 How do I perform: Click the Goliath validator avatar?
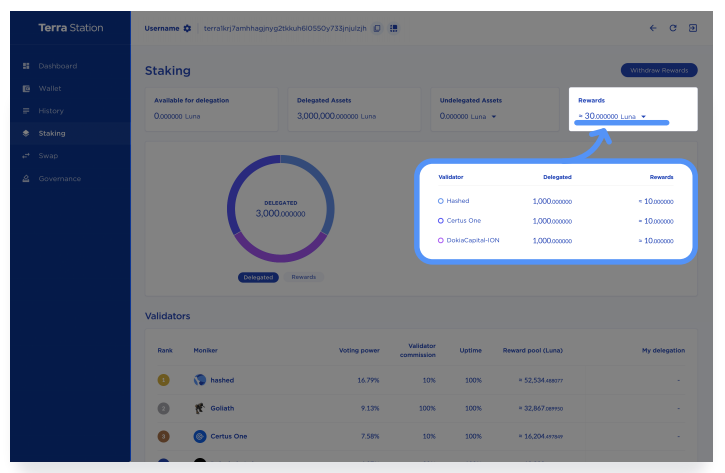[200, 408]
